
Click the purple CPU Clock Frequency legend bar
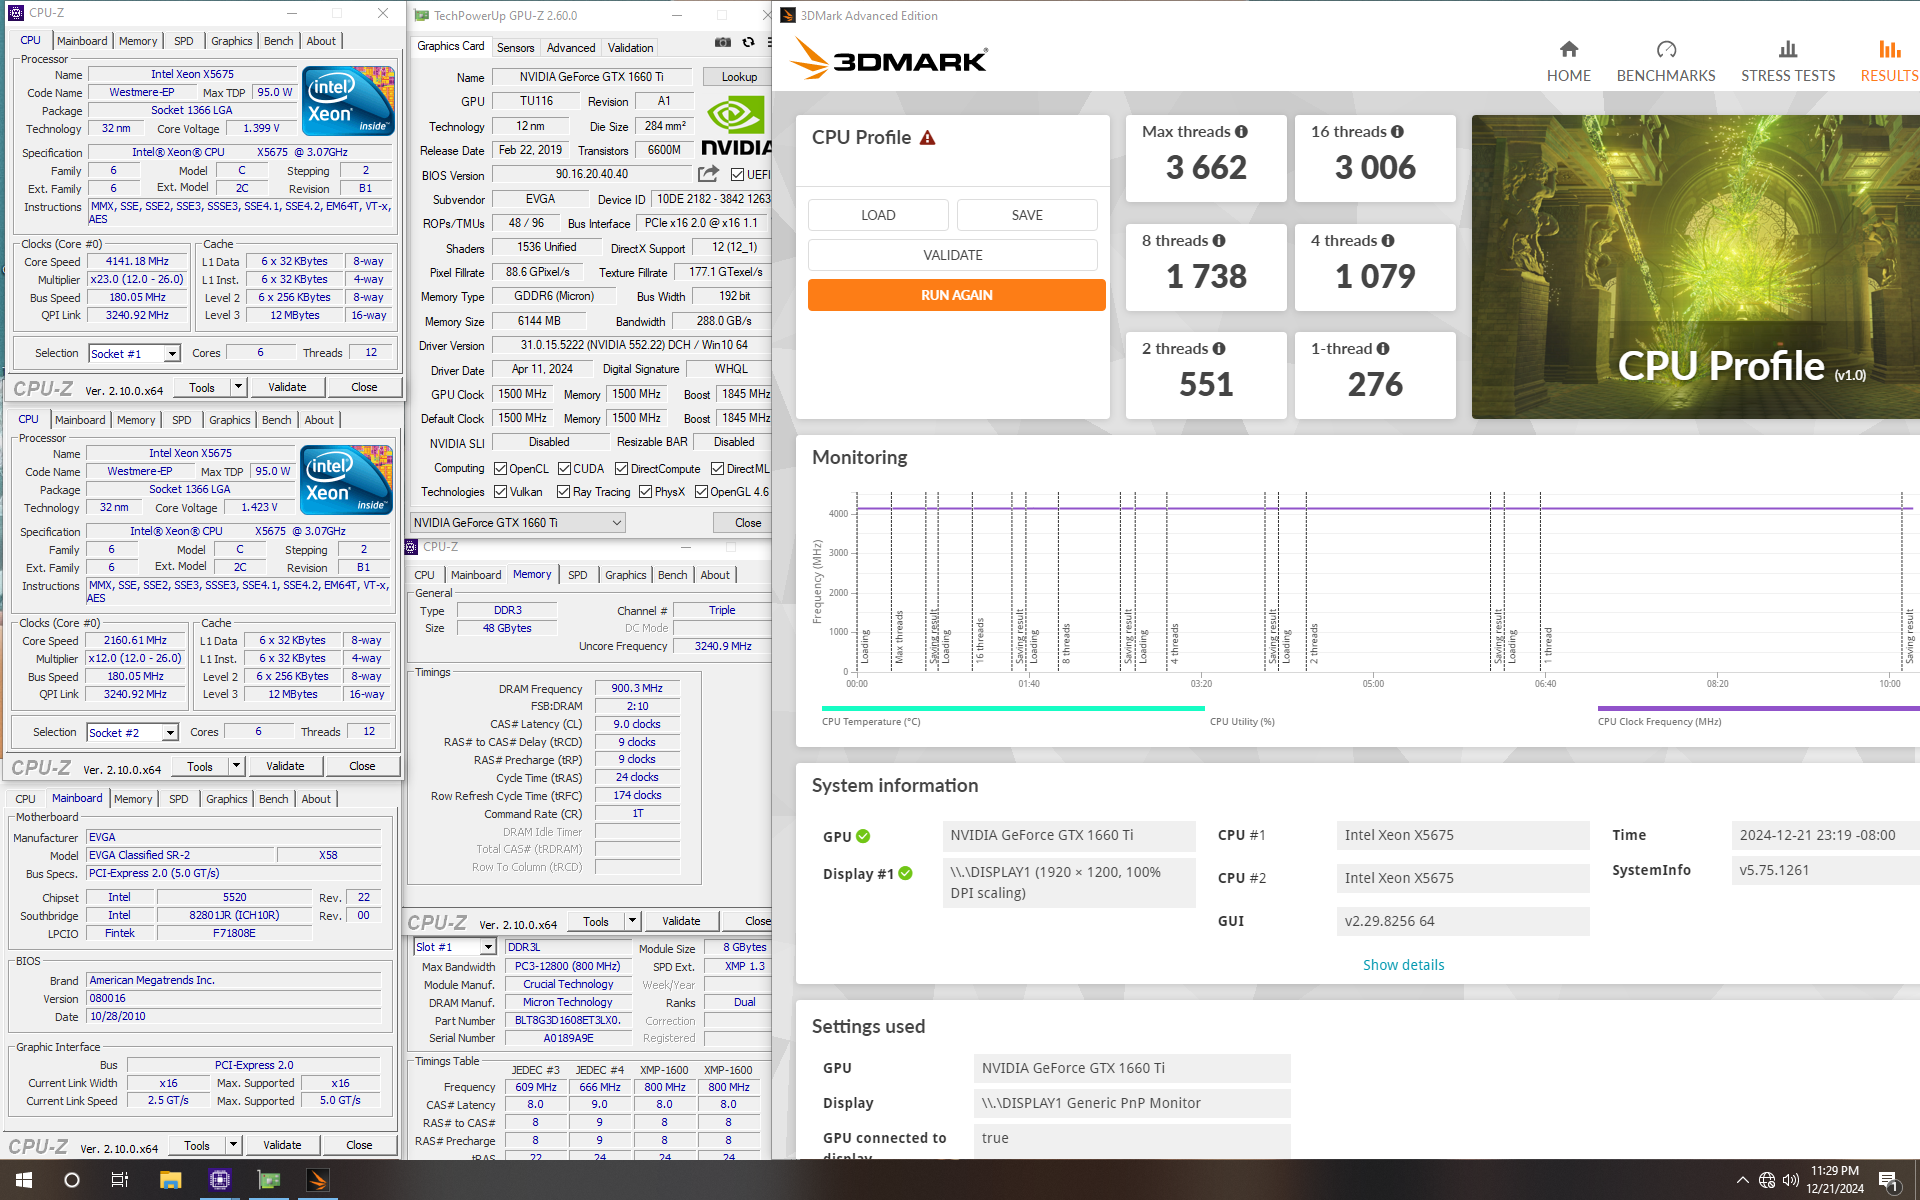click(1758, 708)
